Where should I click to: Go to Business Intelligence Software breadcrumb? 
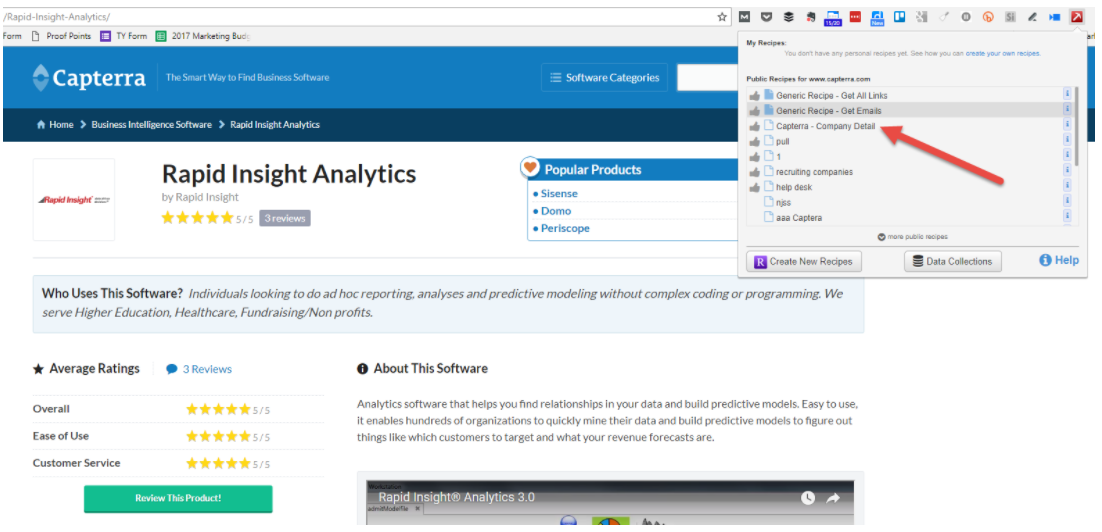[151, 125]
